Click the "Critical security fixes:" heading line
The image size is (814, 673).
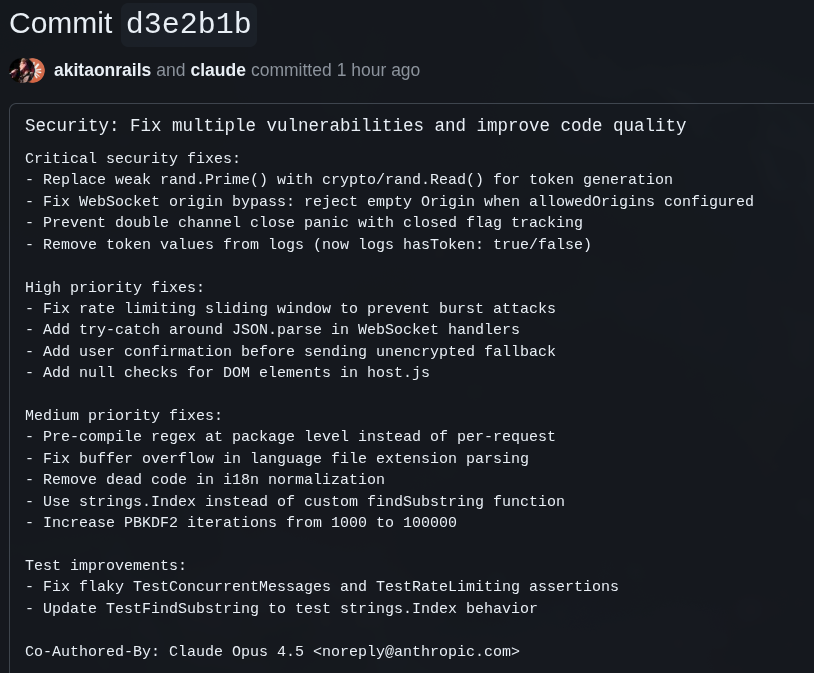(133, 158)
